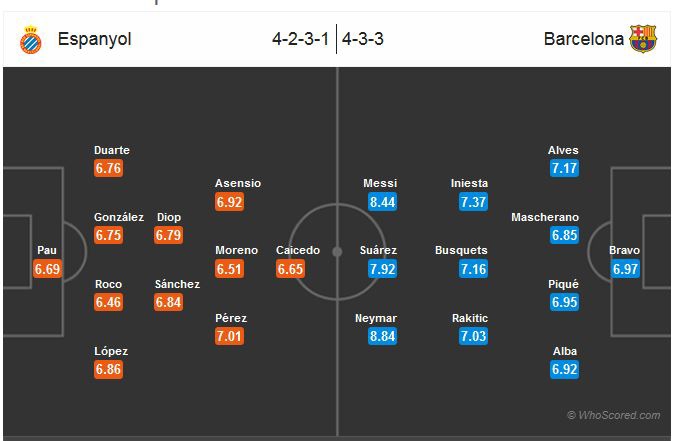Click Asensio's 6.92 rating badge
Screen dimensions: 678x441
(230, 202)
